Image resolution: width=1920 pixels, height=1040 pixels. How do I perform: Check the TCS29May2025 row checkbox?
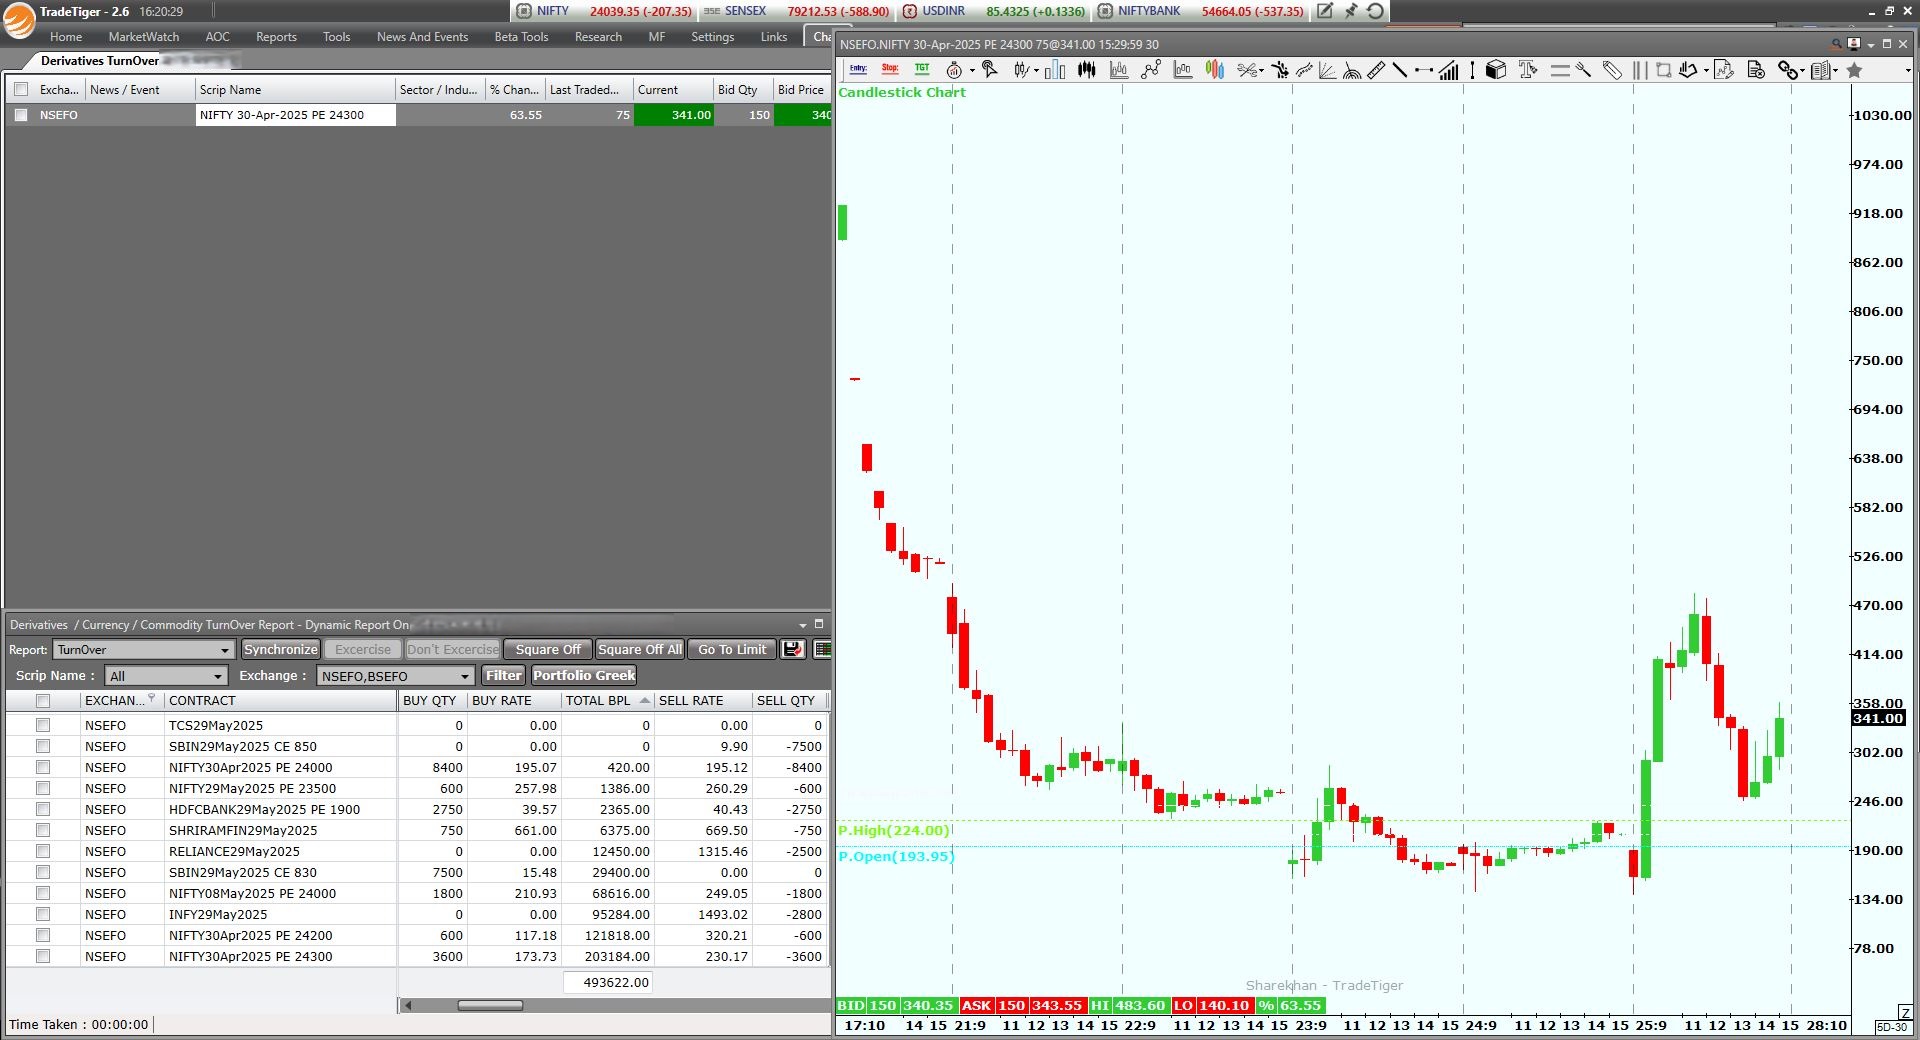(x=43, y=725)
